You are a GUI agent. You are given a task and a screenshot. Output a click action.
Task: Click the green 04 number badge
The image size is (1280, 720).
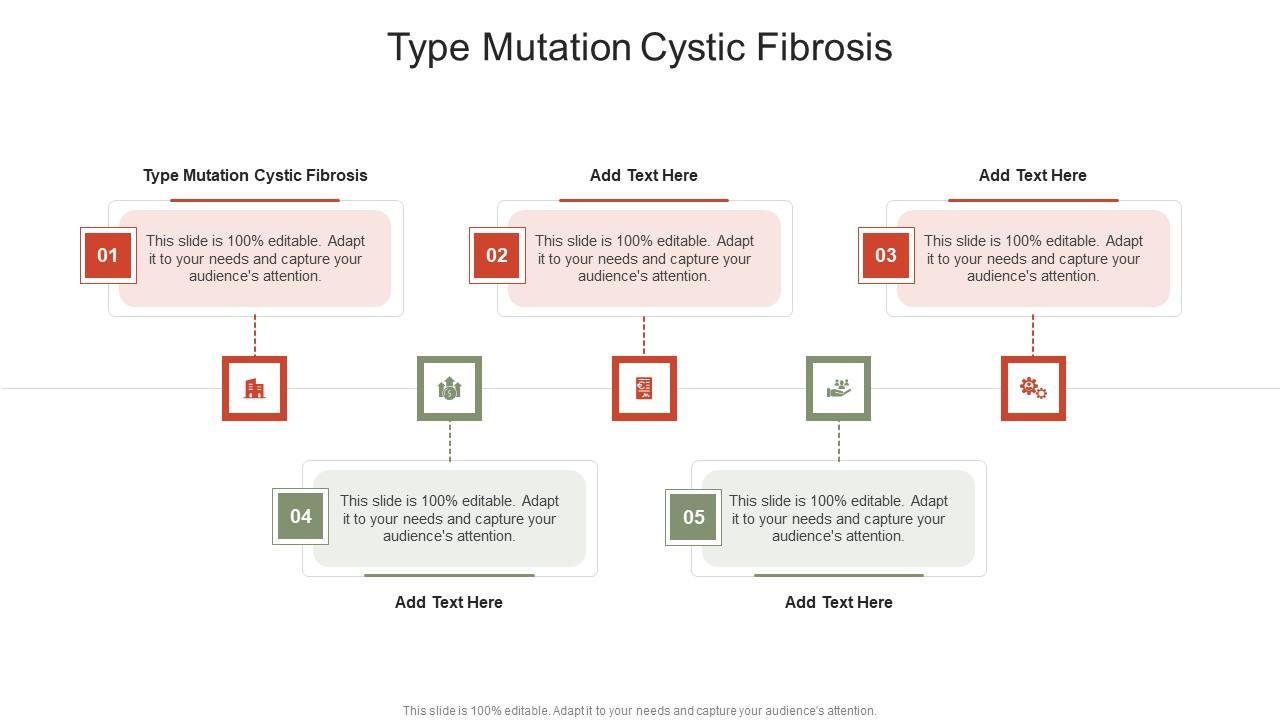pyautogui.click(x=301, y=517)
